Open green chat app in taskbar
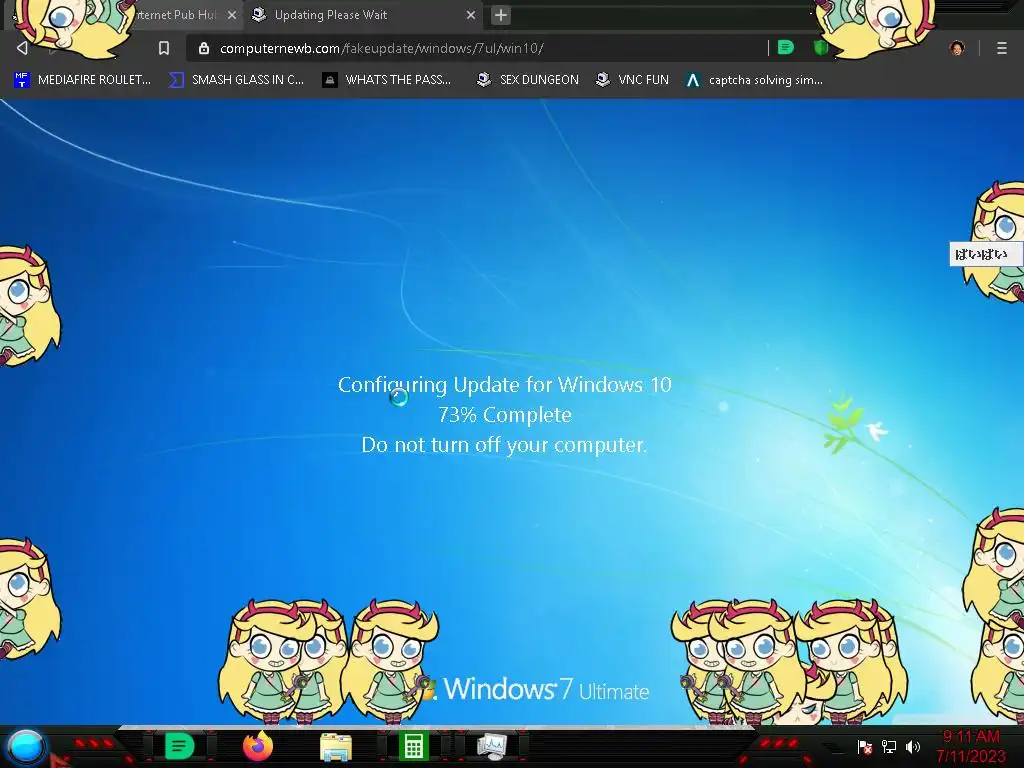The height and width of the screenshot is (768, 1024). pyautogui.click(x=179, y=746)
